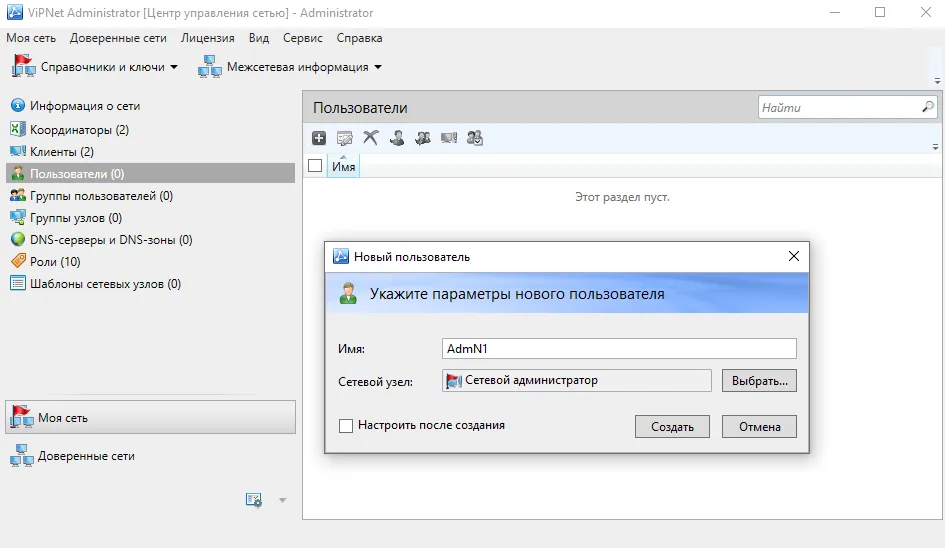
Task: Expand Справочники и ключи dropdown arrow
Action: [174, 67]
